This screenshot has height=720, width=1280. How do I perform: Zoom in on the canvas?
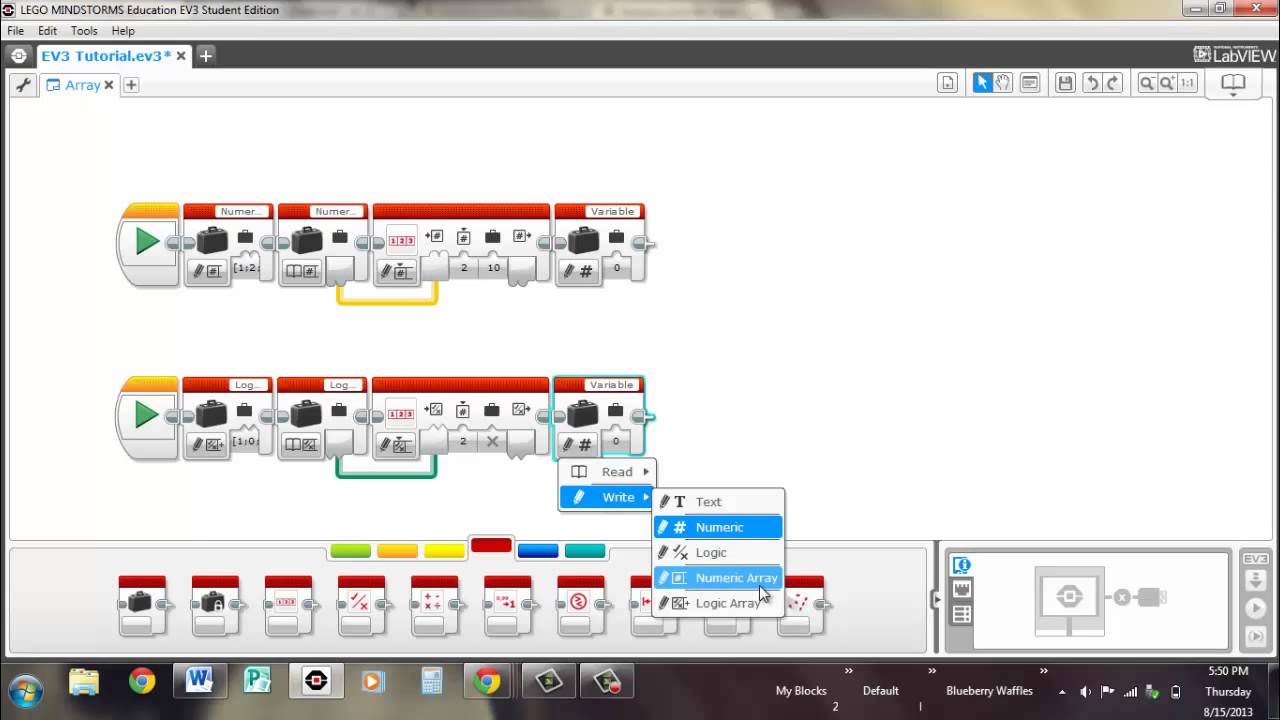click(1167, 83)
